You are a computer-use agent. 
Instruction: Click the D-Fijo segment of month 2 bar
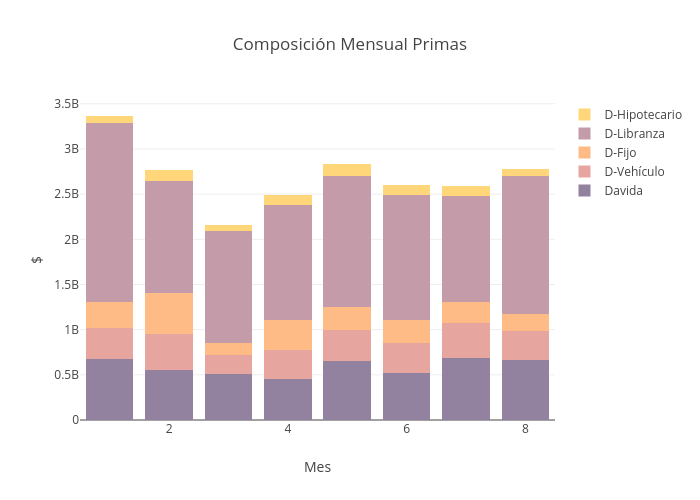tap(169, 313)
